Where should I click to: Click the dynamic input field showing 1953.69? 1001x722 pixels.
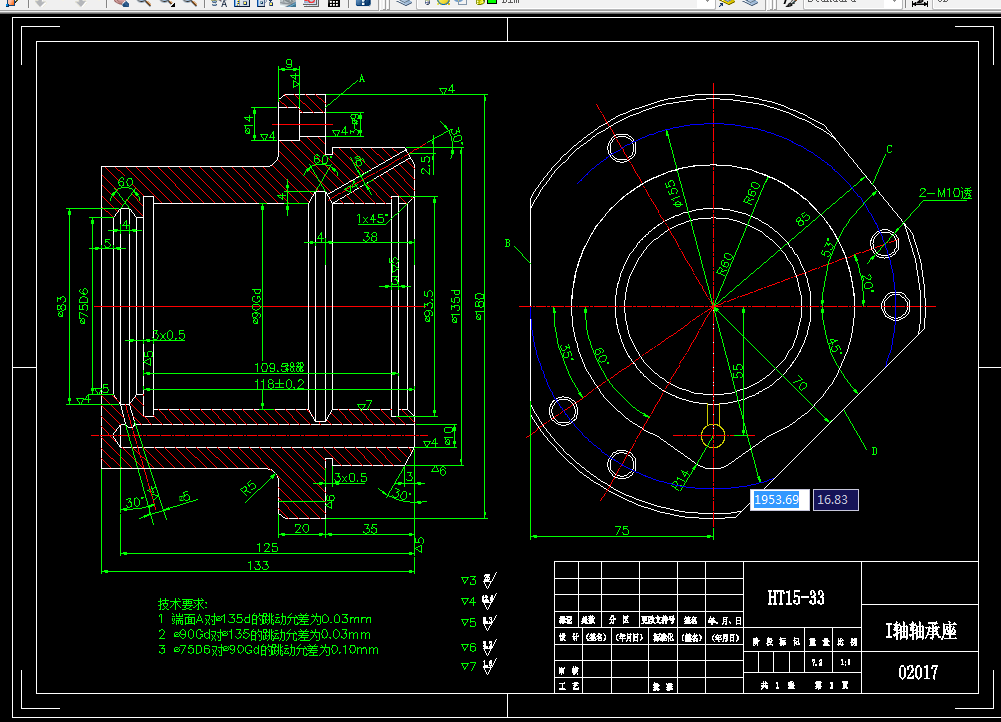pos(779,499)
